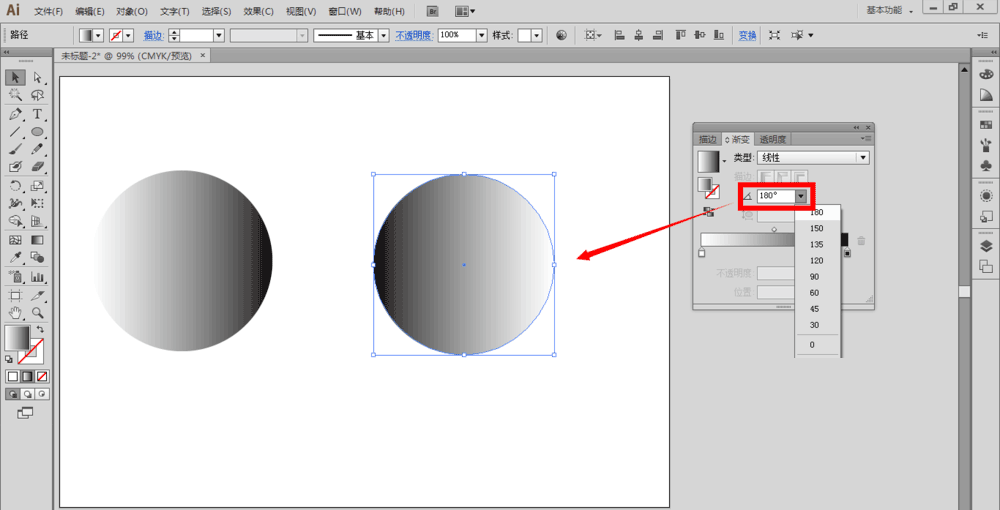Select the Pen tool
Image resolution: width=1000 pixels, height=510 pixels.
point(15,114)
